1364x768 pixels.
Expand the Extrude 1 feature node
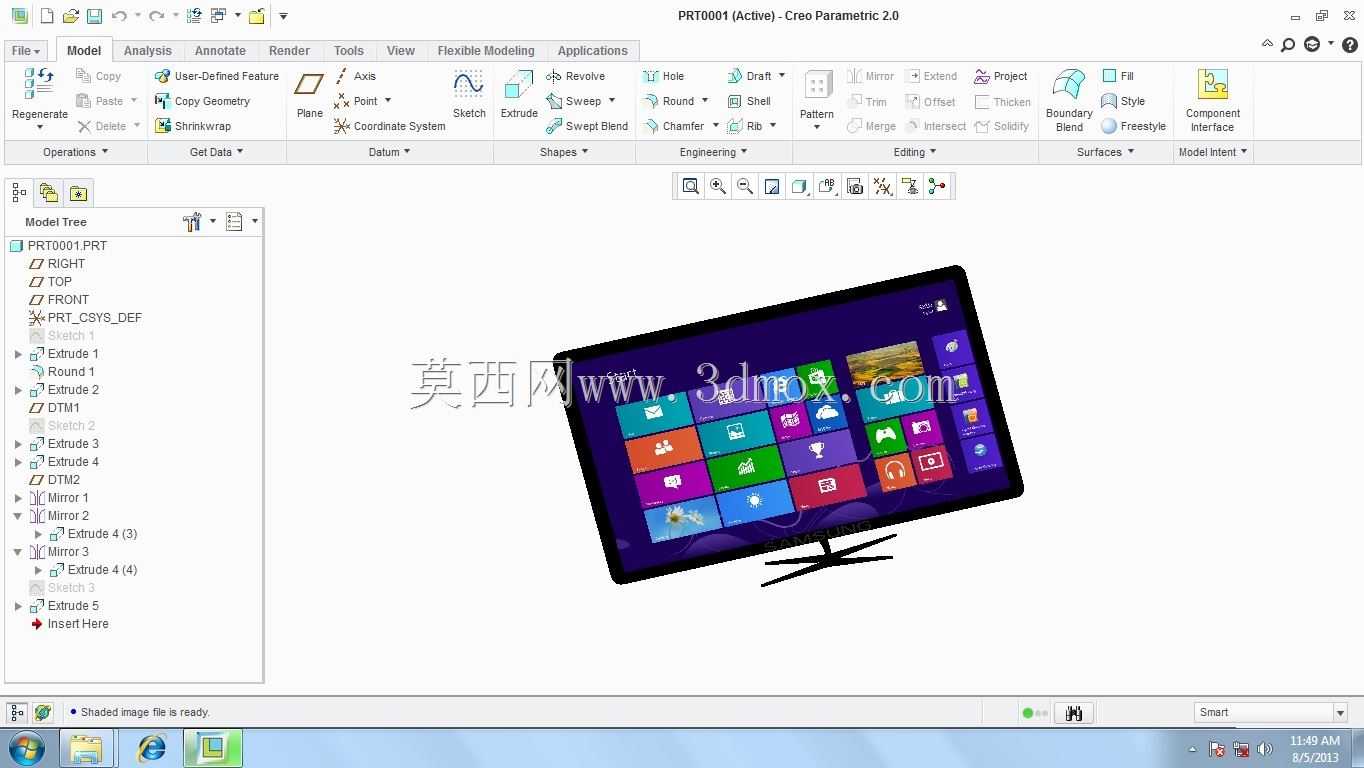coord(18,354)
